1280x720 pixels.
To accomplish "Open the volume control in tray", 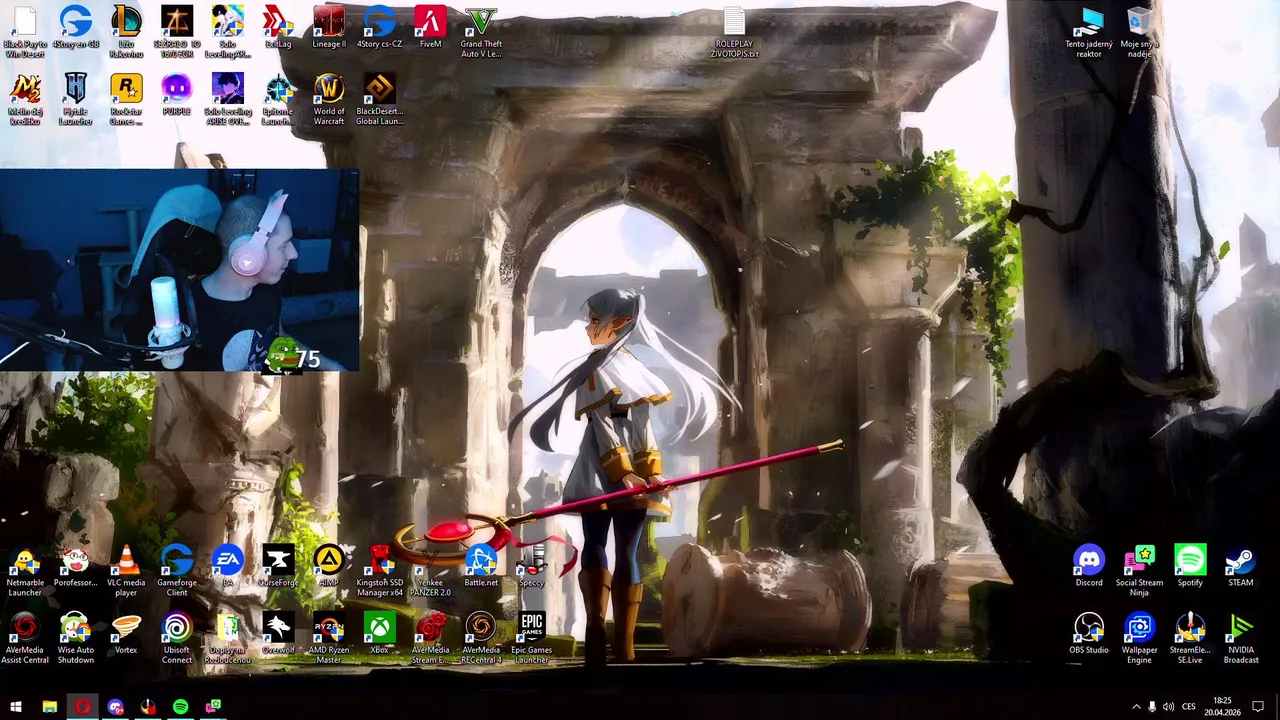I will pyautogui.click(x=1168, y=707).
